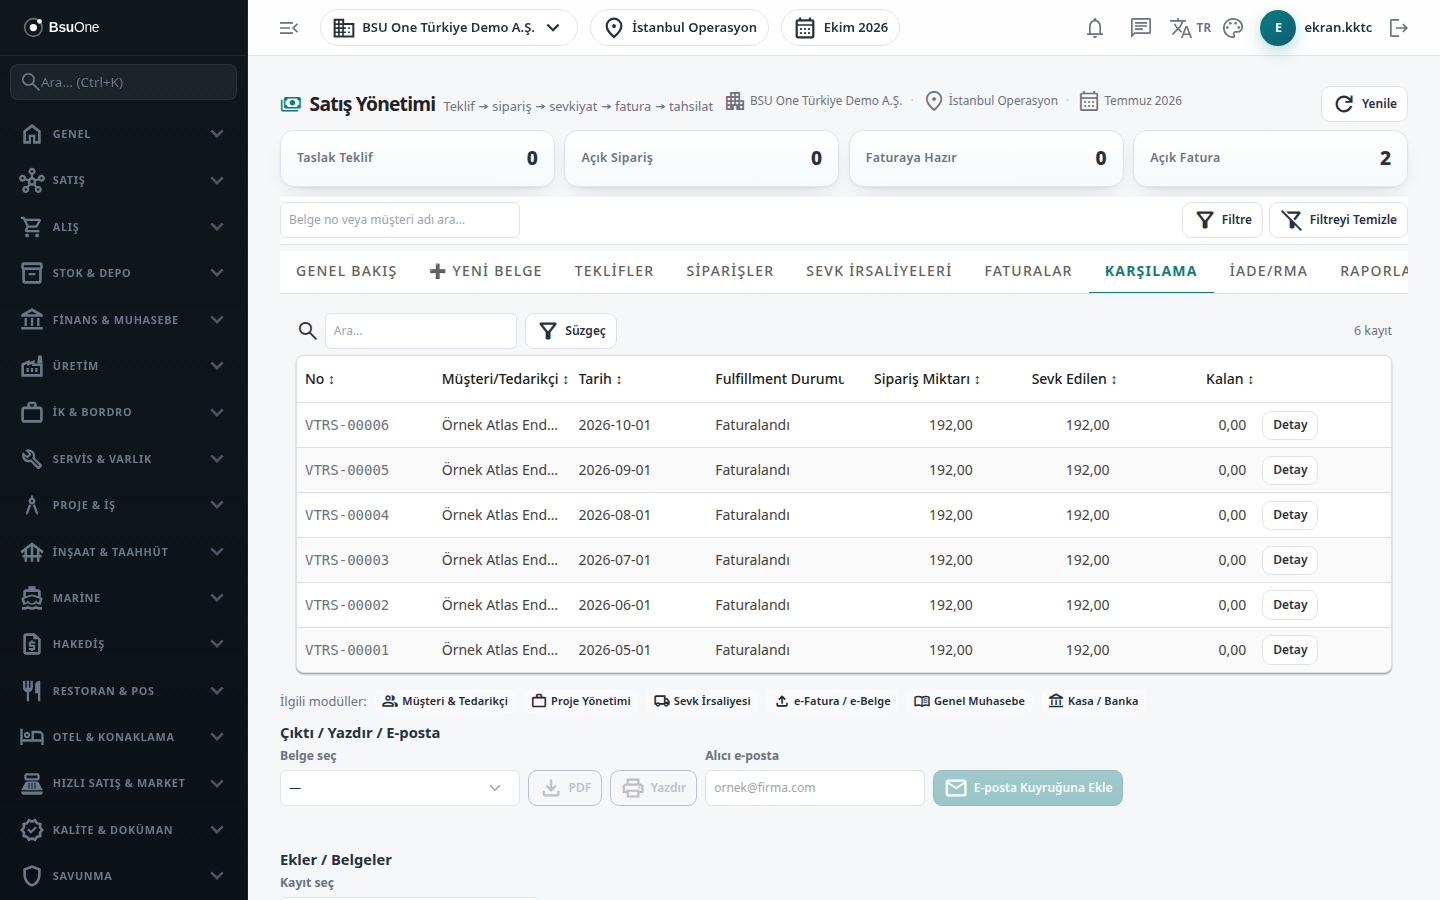Open the İade/RMA tab
The width and height of the screenshot is (1440, 900).
click(x=1268, y=271)
